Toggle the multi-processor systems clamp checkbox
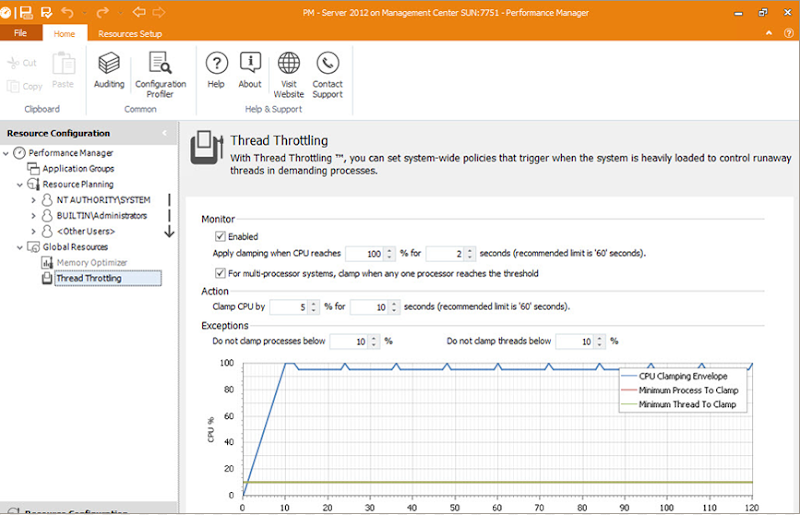Image resolution: width=800 pixels, height=515 pixels. point(220,273)
